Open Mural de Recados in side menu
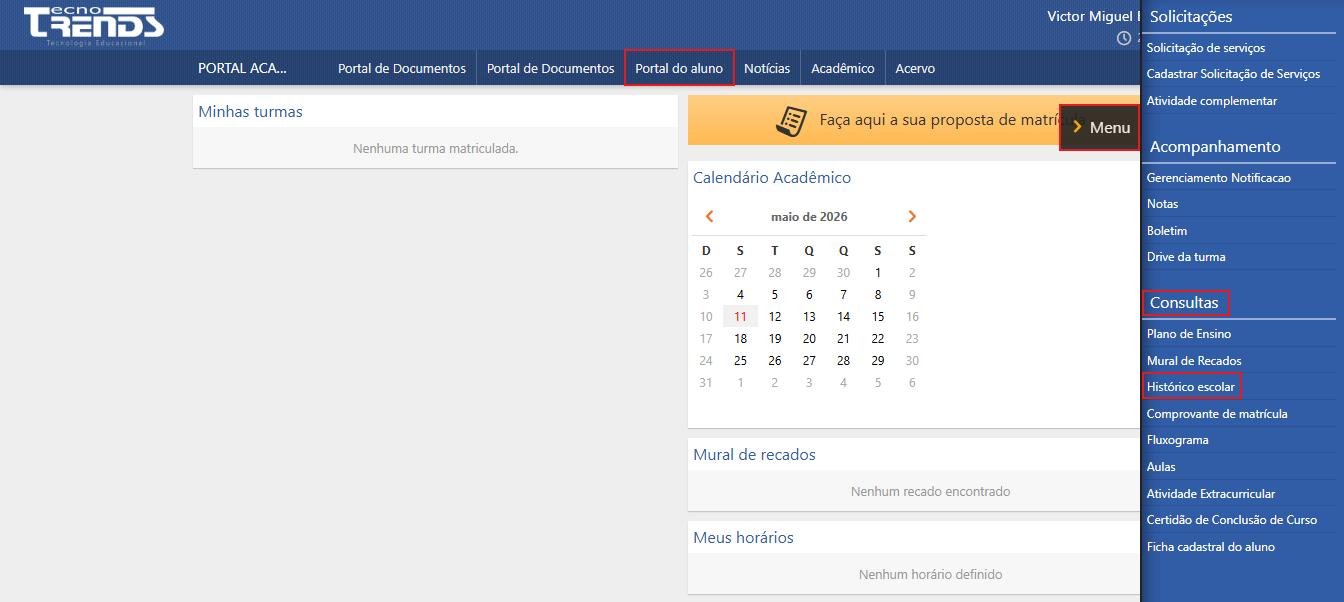Image resolution: width=1344 pixels, height=602 pixels. click(x=1194, y=361)
